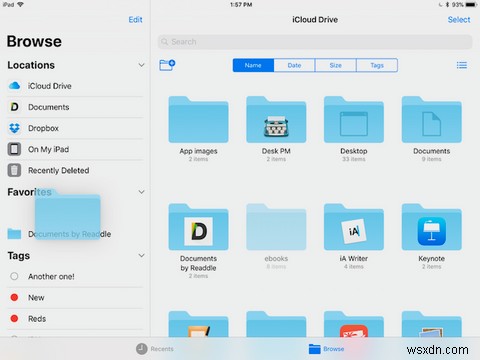Open the Recently Deleted trash icon
Viewport: 480px width, 360px height.
(14, 170)
